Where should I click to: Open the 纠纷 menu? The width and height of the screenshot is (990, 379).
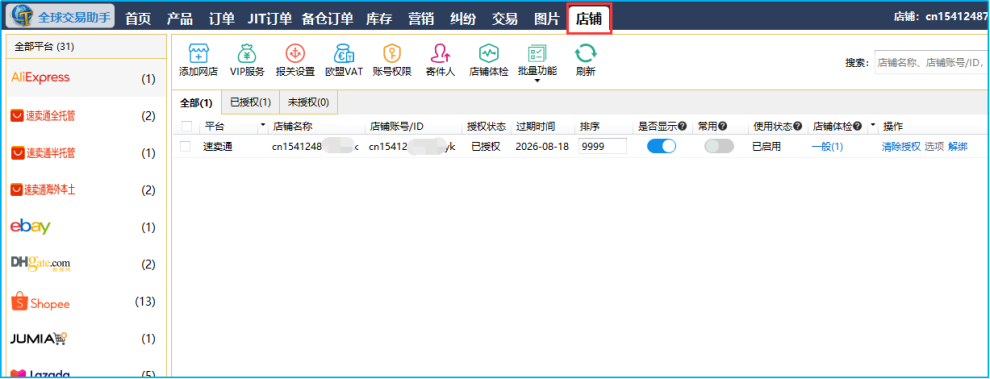click(463, 19)
